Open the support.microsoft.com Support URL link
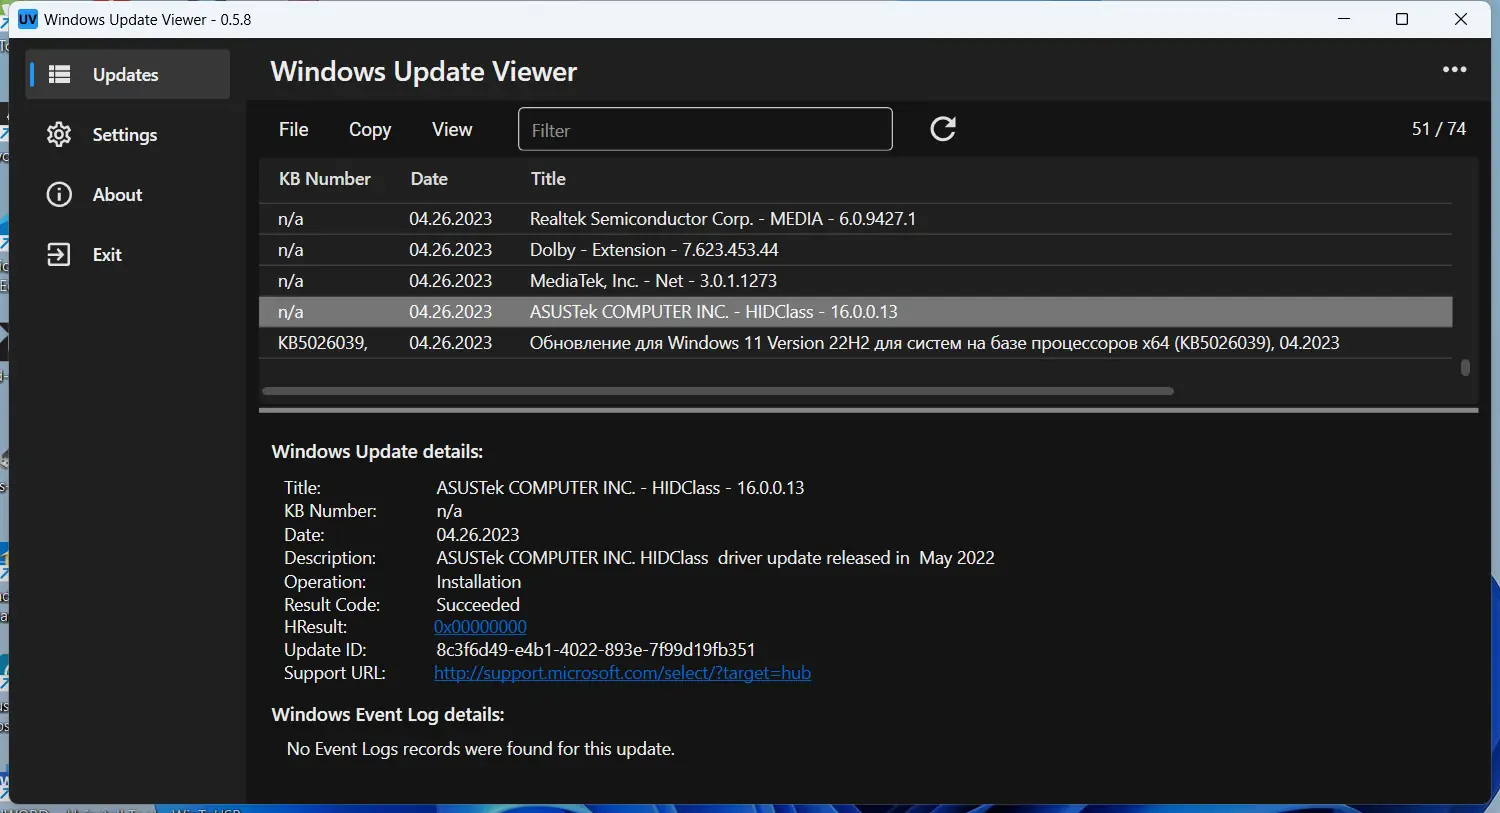This screenshot has width=1500, height=813. coord(622,673)
